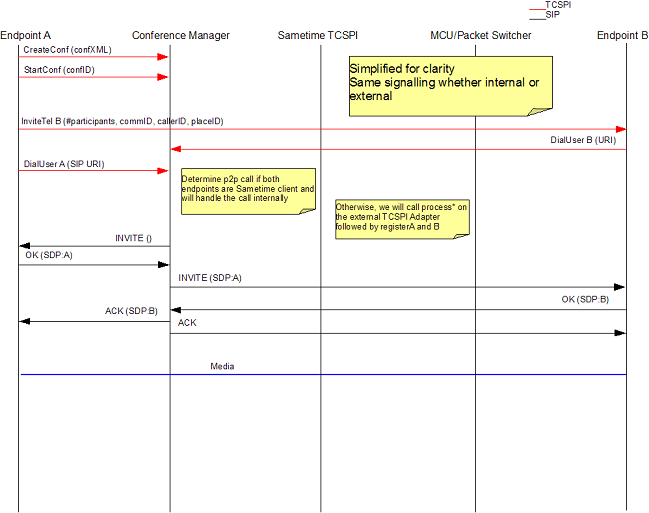This screenshot has width=649, height=513.
Task: Click the folded corner of the 'Otherwise' note
Action: pos(461,236)
